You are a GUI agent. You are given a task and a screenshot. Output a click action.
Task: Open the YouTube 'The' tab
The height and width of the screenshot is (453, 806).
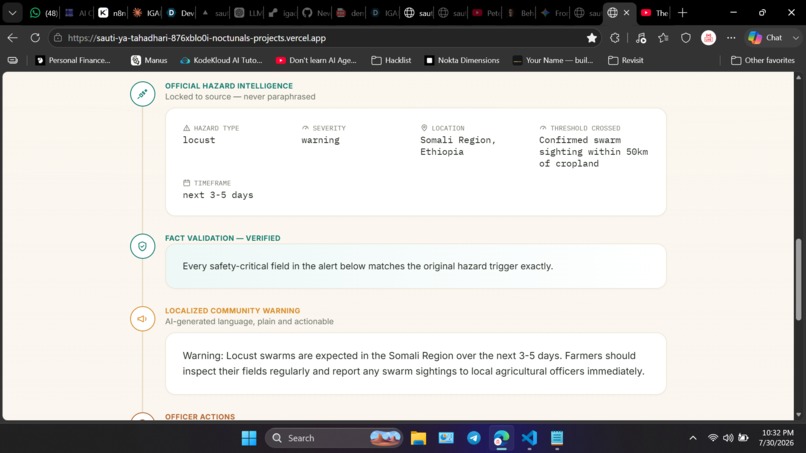(x=654, y=13)
